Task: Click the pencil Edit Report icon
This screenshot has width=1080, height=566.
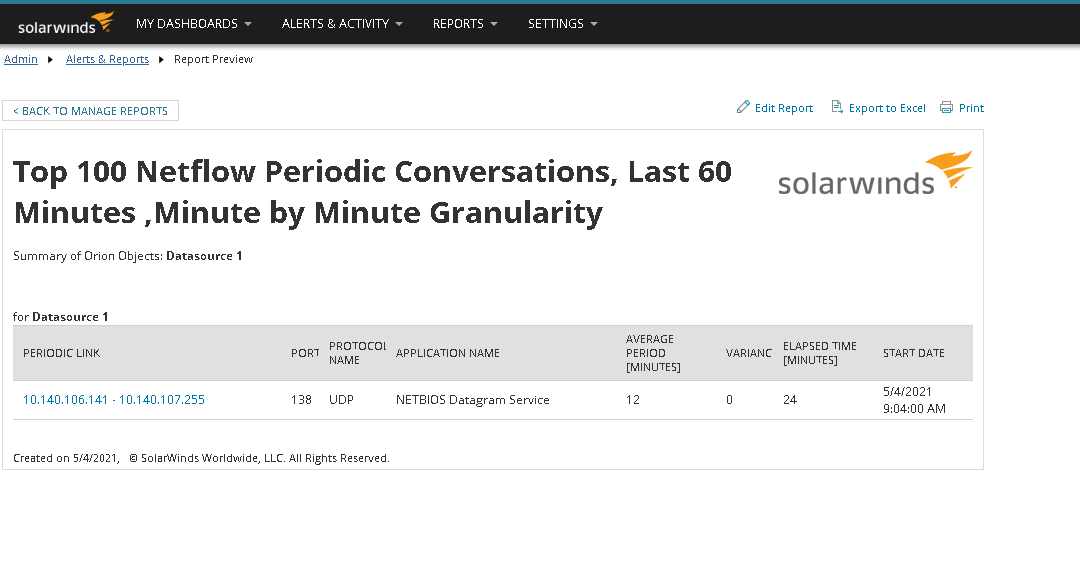Action: click(743, 107)
